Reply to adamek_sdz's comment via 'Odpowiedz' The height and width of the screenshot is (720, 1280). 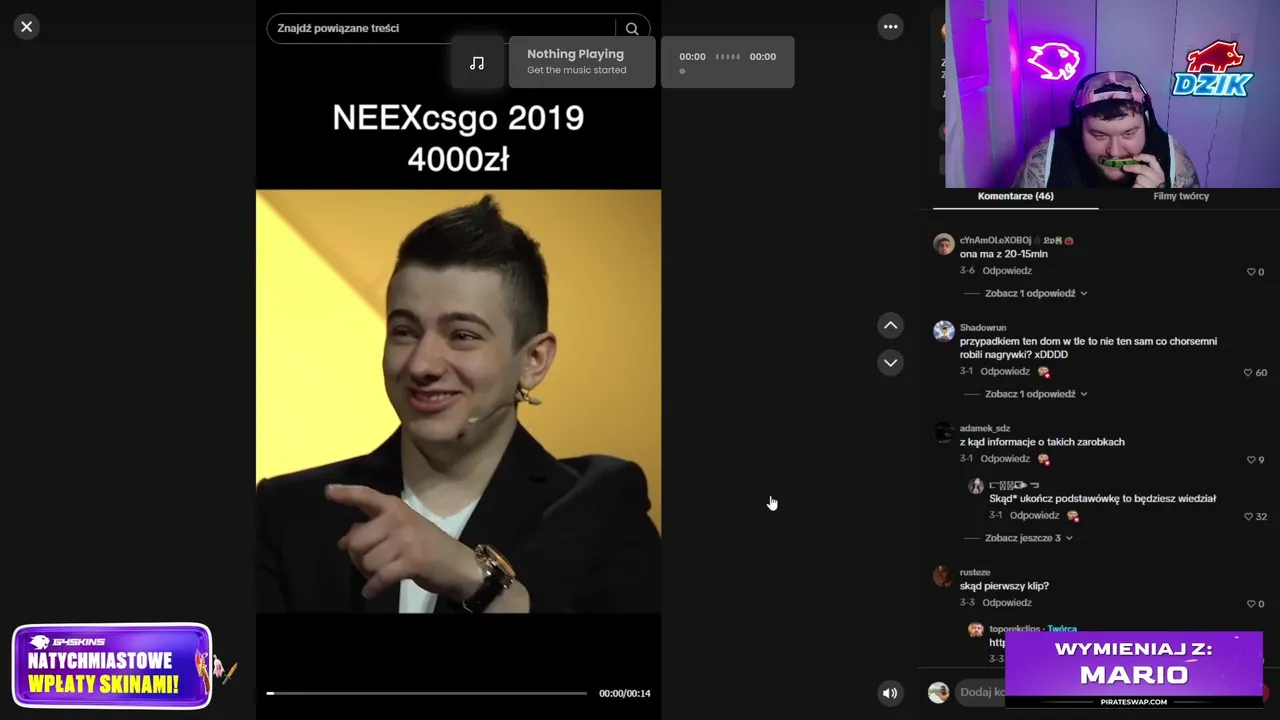pos(1005,459)
